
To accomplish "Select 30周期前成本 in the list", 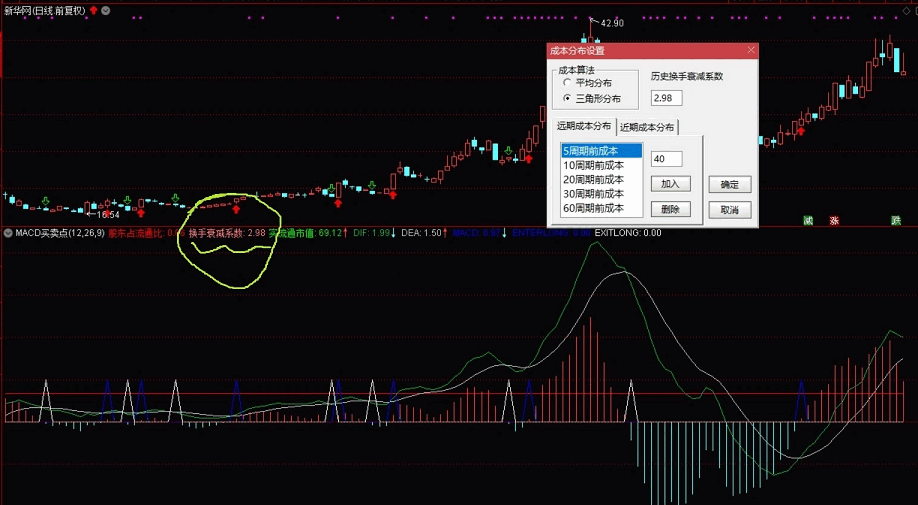I will [x=601, y=194].
